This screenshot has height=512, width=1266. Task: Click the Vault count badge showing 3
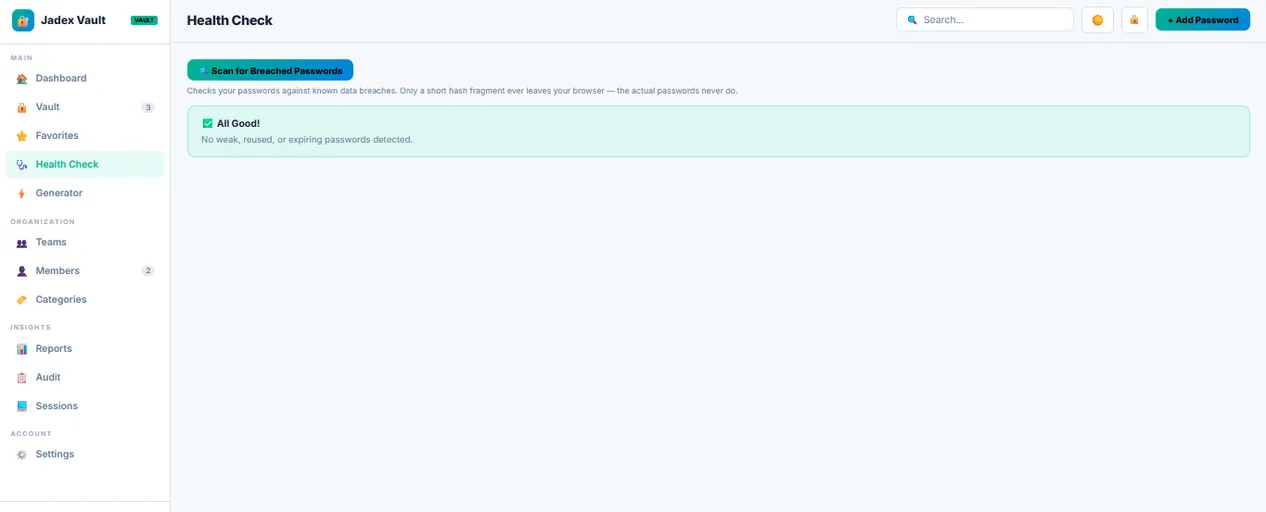(148, 107)
